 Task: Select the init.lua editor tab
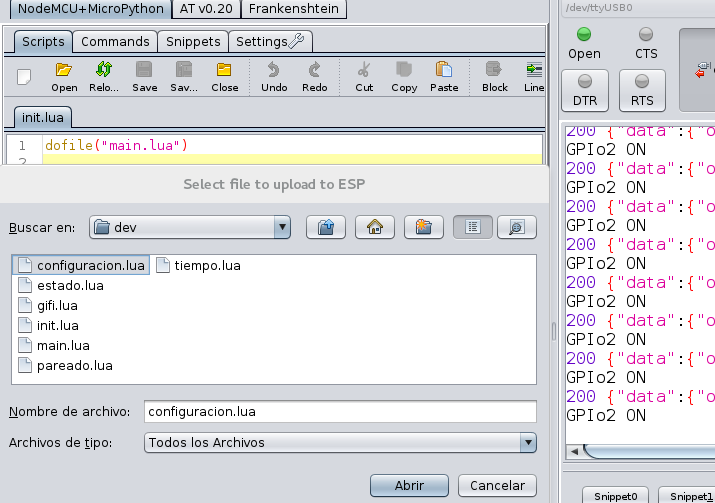[42, 117]
